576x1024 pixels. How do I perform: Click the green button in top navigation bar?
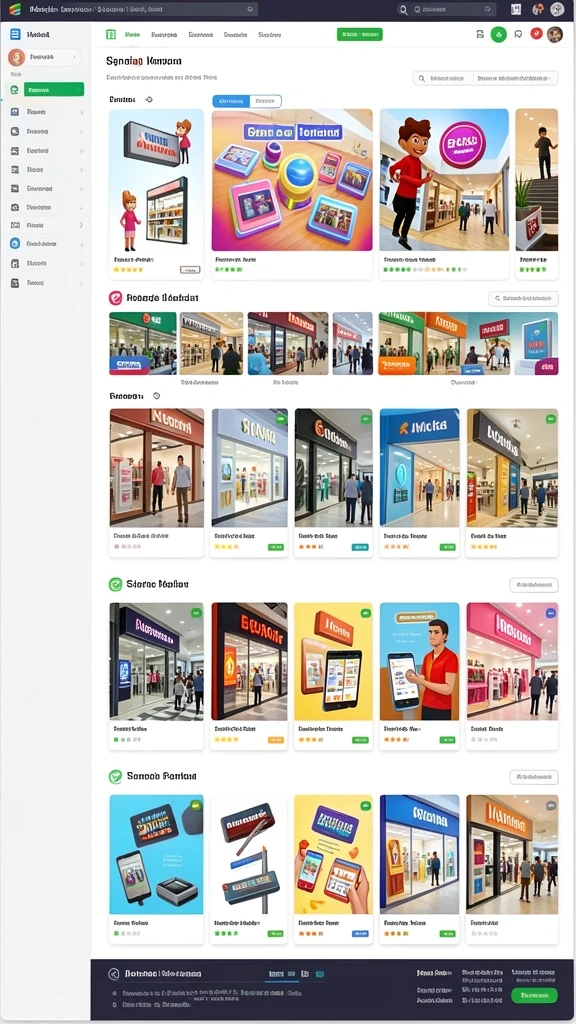360,35
